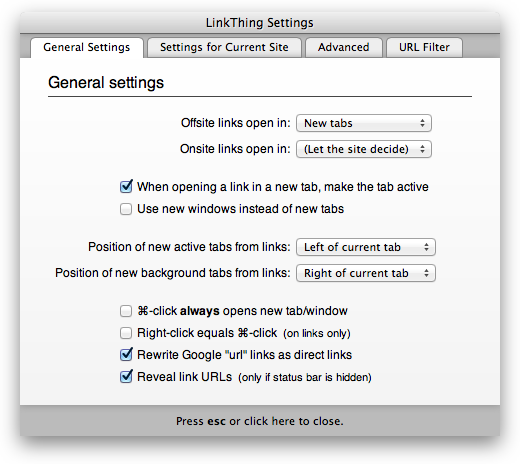Click the arrows on Right of current tab popup

(426, 273)
